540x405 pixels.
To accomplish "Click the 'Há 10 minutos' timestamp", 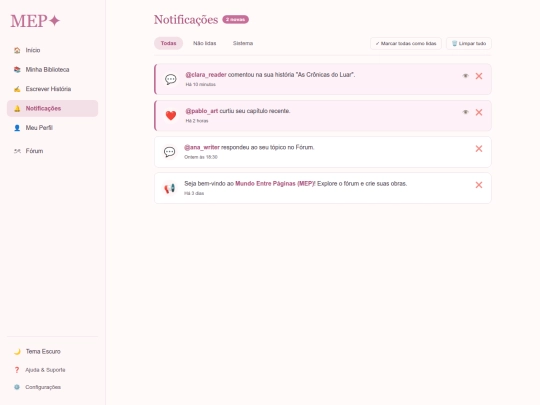I will coord(200,84).
